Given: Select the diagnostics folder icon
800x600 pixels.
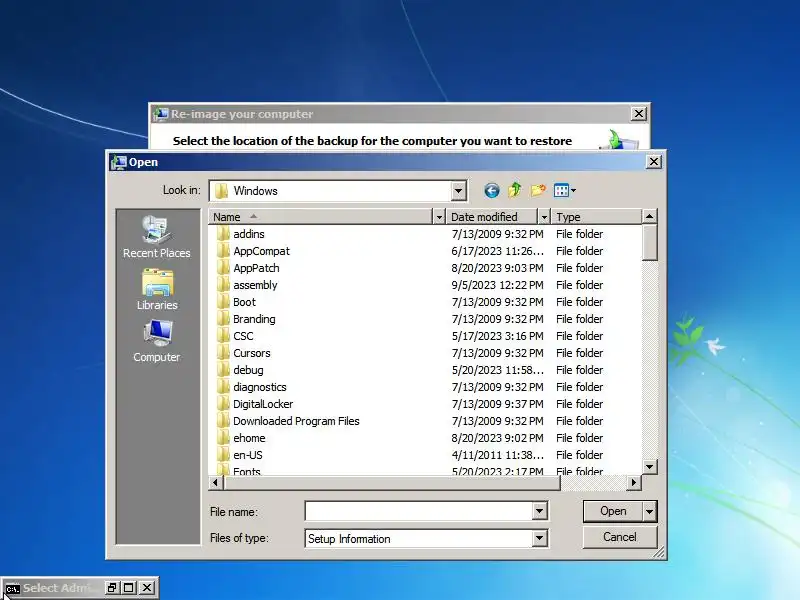Looking at the screenshot, I should [x=223, y=387].
